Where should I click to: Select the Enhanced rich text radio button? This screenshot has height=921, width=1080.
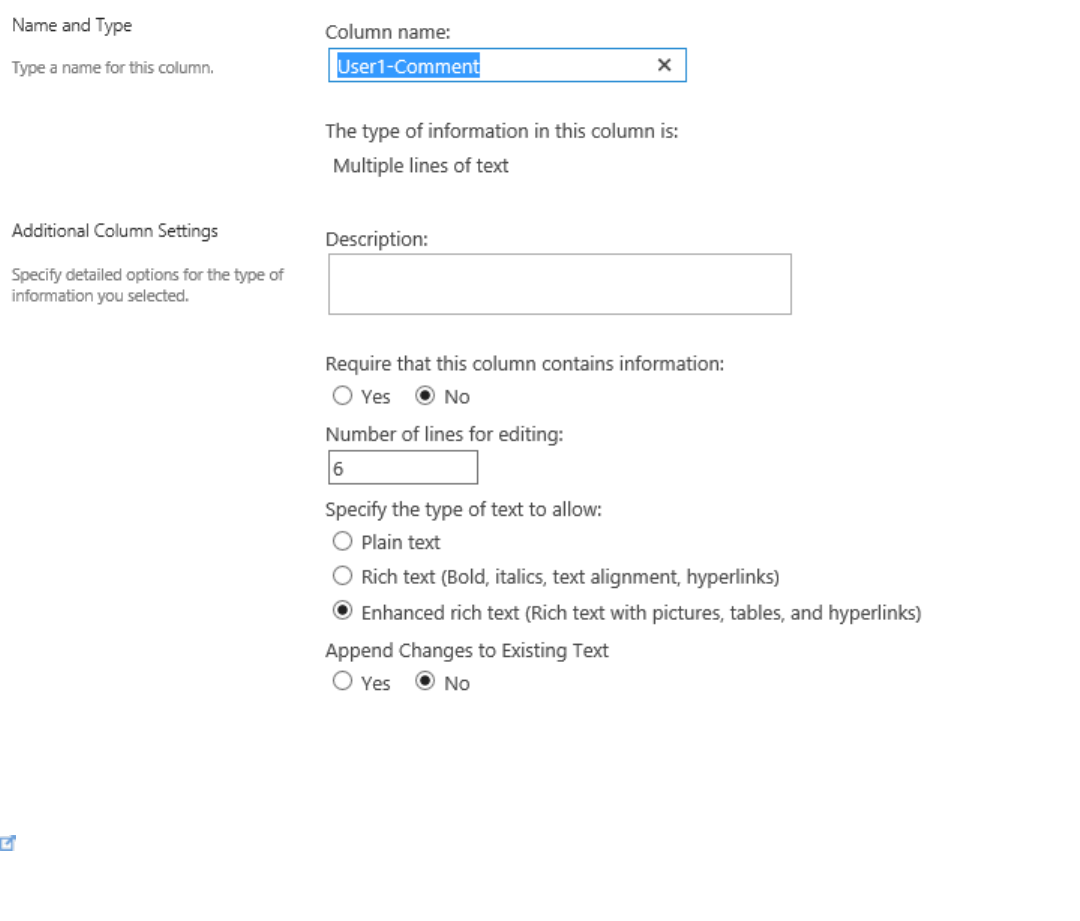coord(343,611)
